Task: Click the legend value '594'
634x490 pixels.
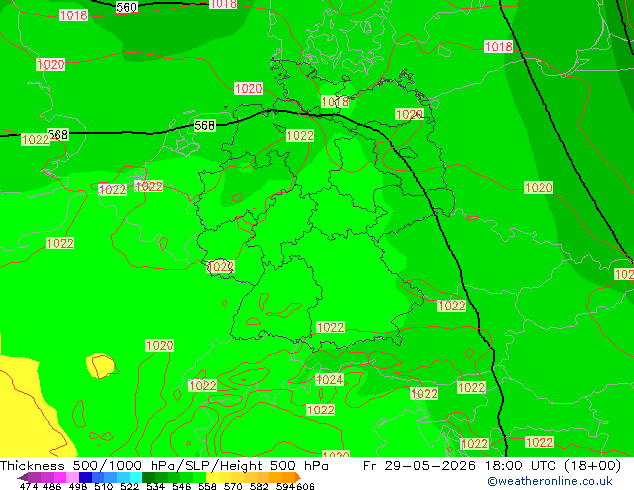Action: pos(285,486)
